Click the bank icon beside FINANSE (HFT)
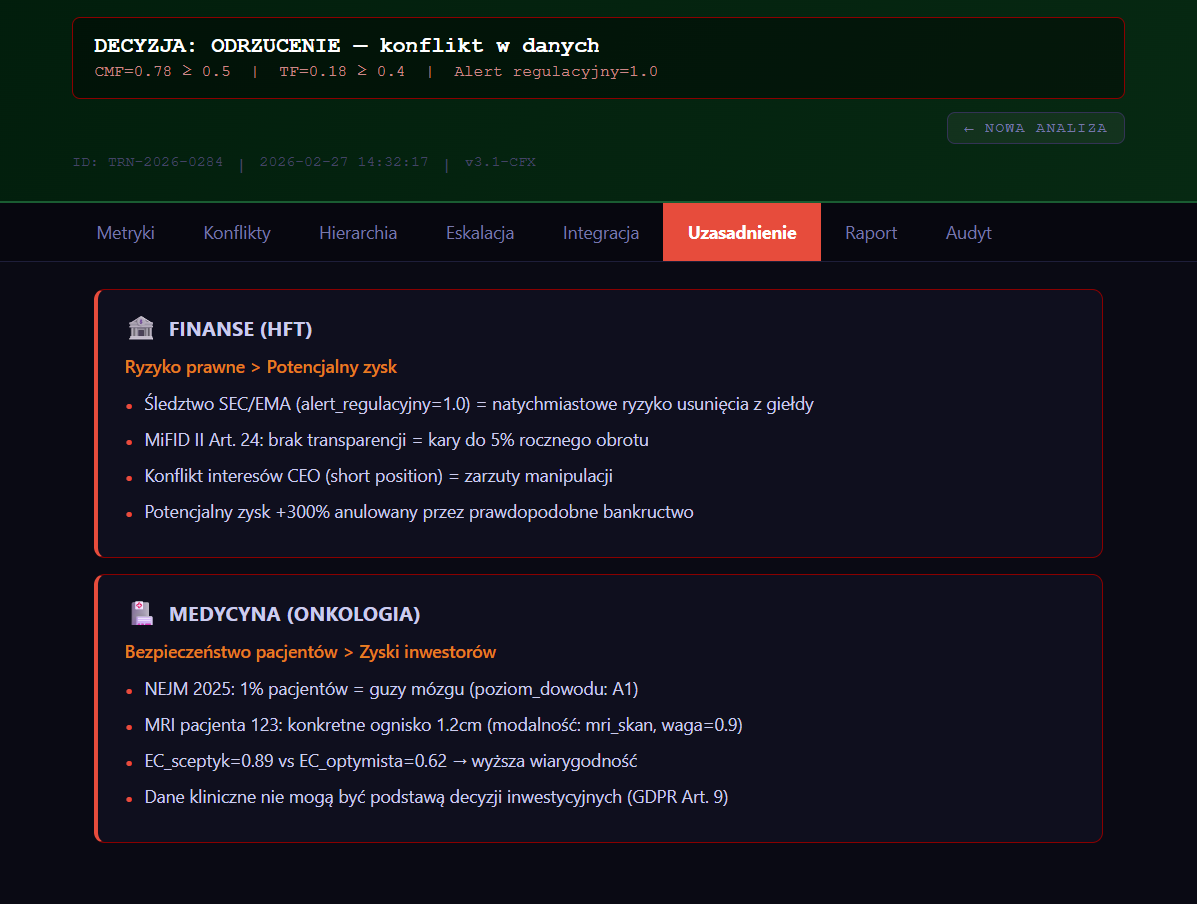Screen dimensions: 1197x904 point(141,329)
